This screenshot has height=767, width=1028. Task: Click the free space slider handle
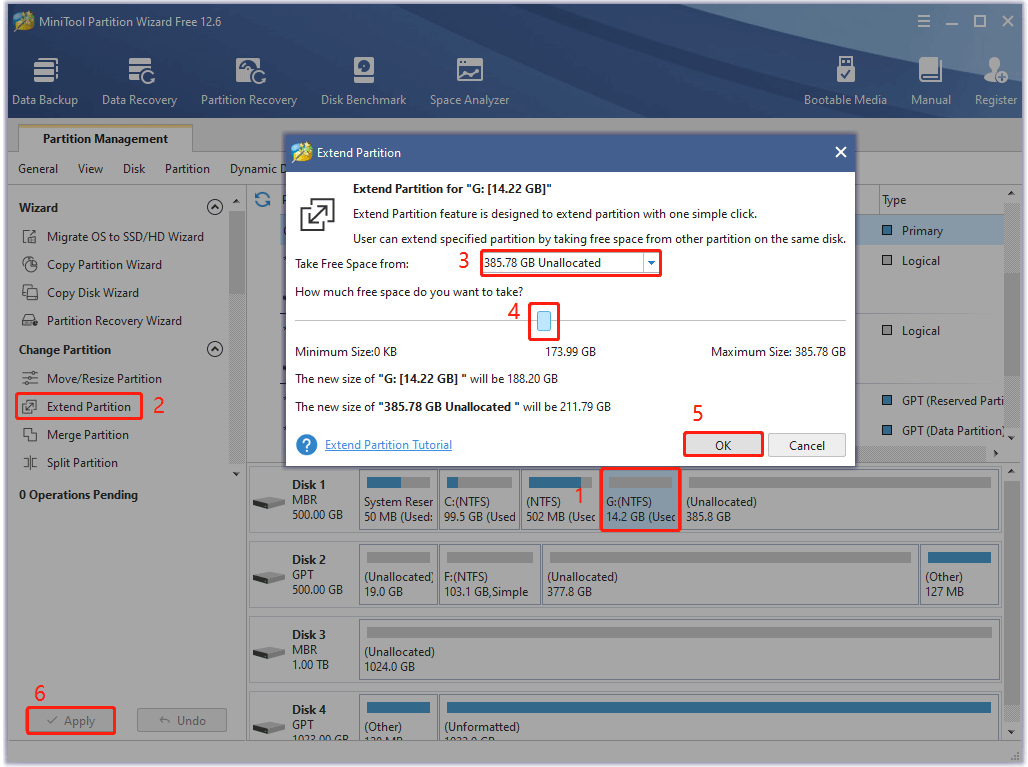[544, 321]
